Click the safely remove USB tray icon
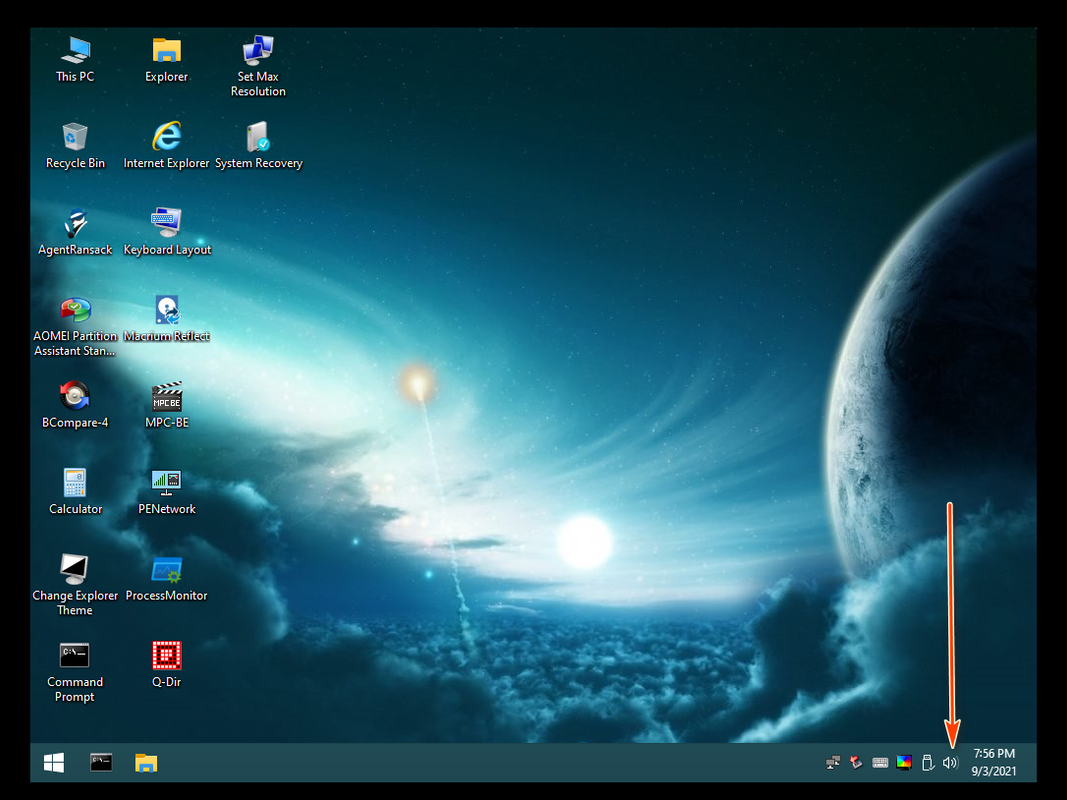Image resolution: width=1067 pixels, height=800 pixels. tap(927, 763)
